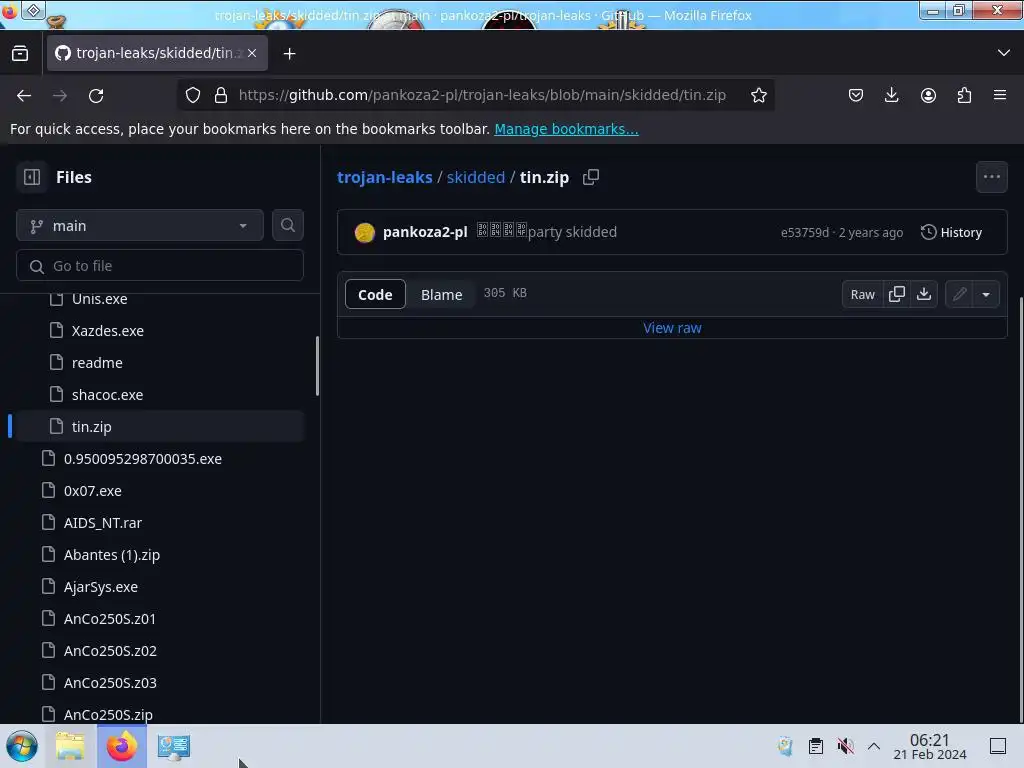The width and height of the screenshot is (1024, 768).
Task: Open Firefox hamburger application menu
Action: (1000, 95)
